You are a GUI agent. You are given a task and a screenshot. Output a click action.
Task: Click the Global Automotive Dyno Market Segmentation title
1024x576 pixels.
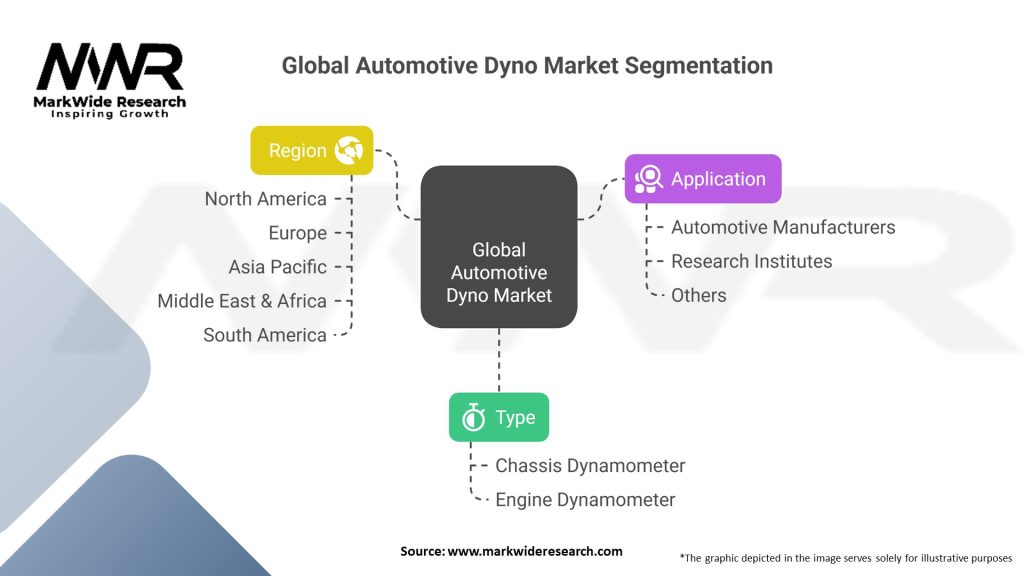[527, 65]
